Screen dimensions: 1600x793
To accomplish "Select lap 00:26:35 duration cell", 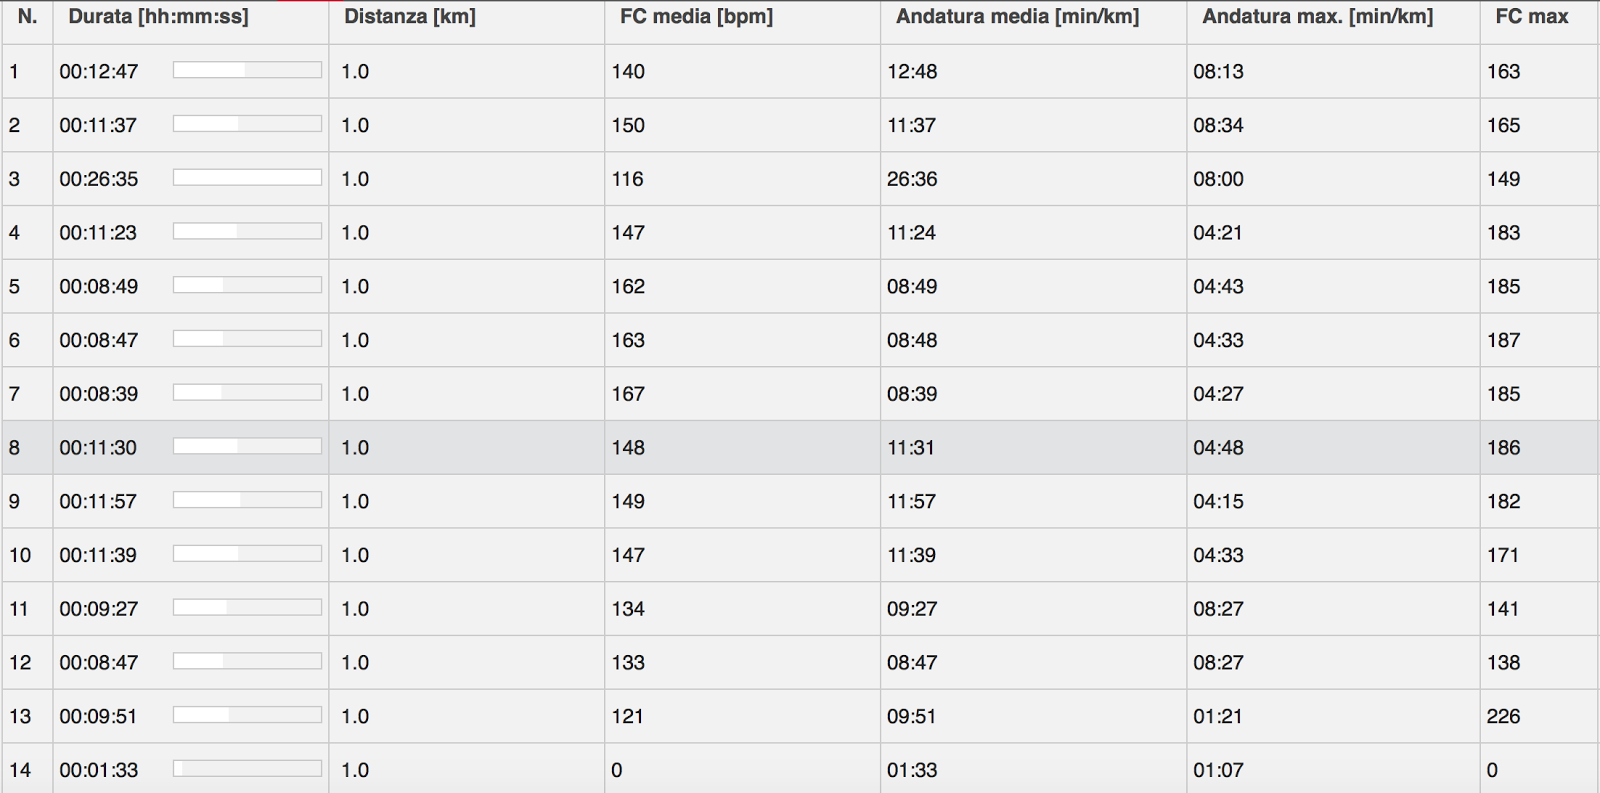I will click(x=99, y=179).
